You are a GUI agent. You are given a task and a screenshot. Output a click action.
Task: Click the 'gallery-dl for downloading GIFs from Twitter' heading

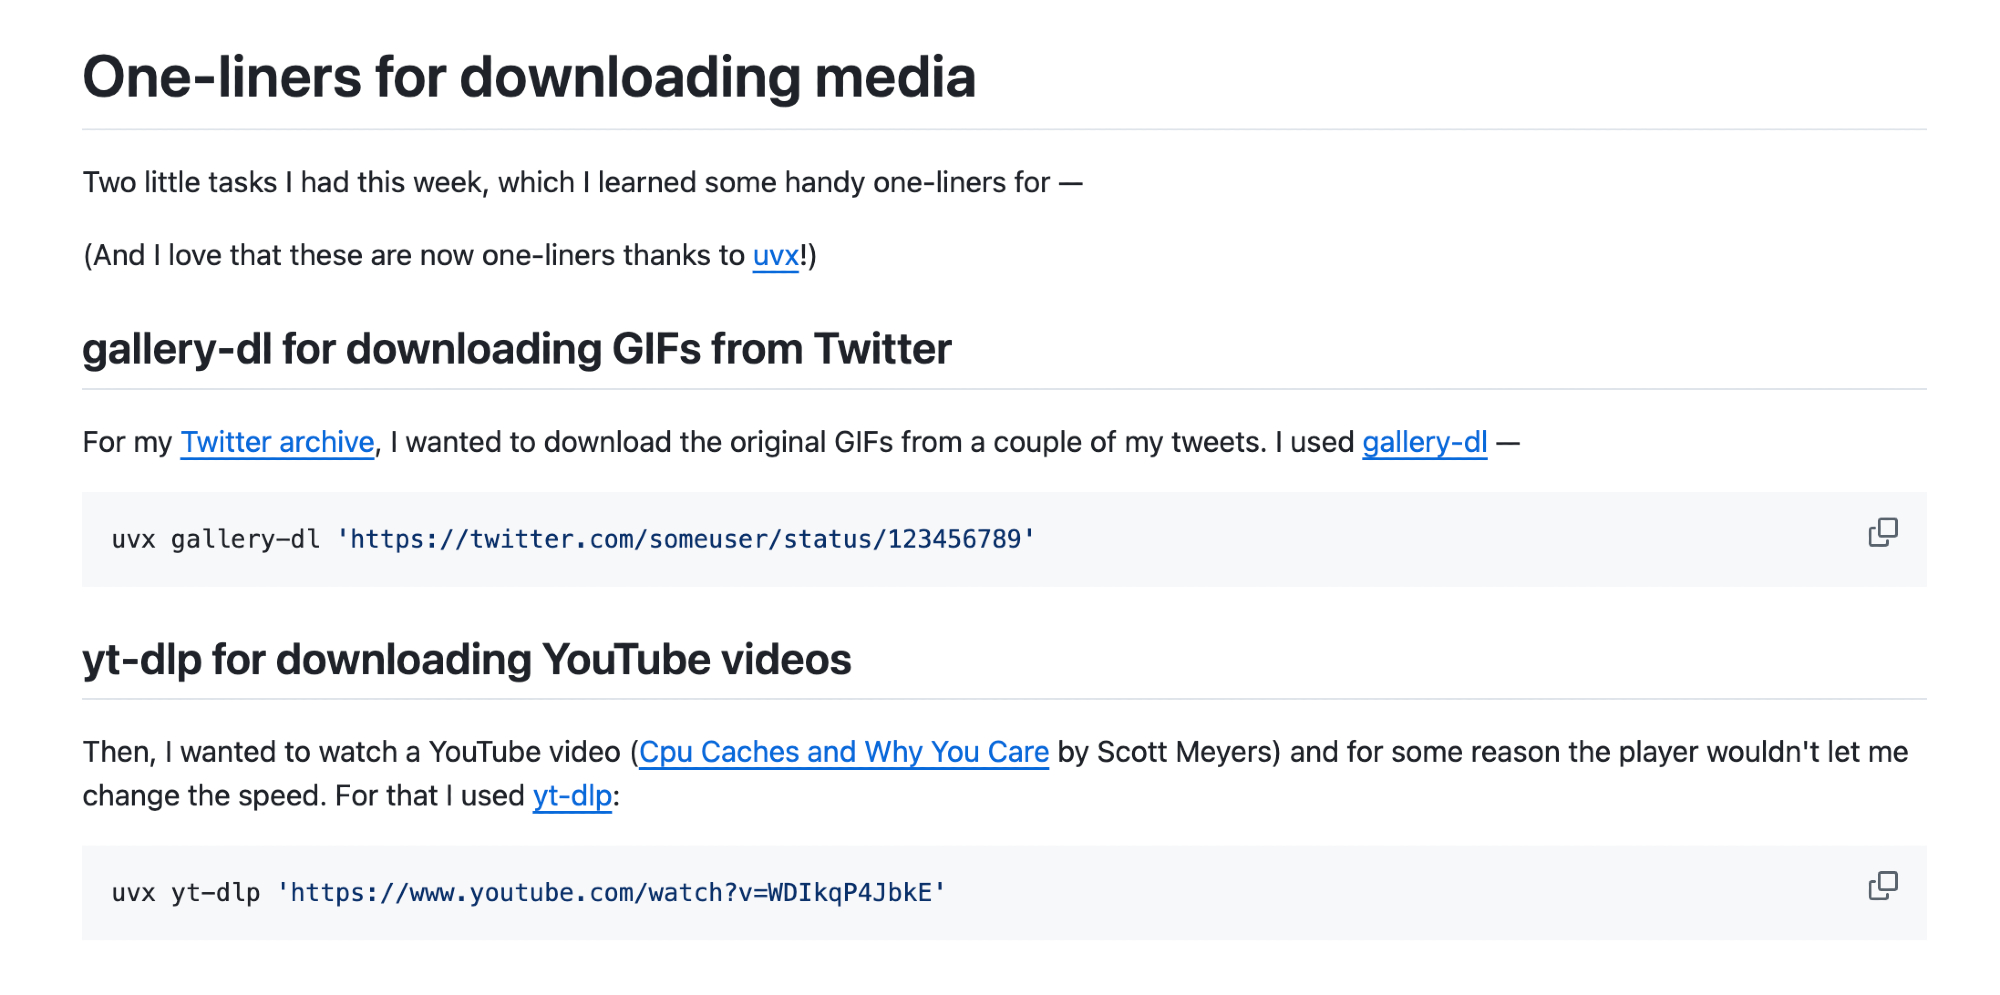click(x=516, y=349)
